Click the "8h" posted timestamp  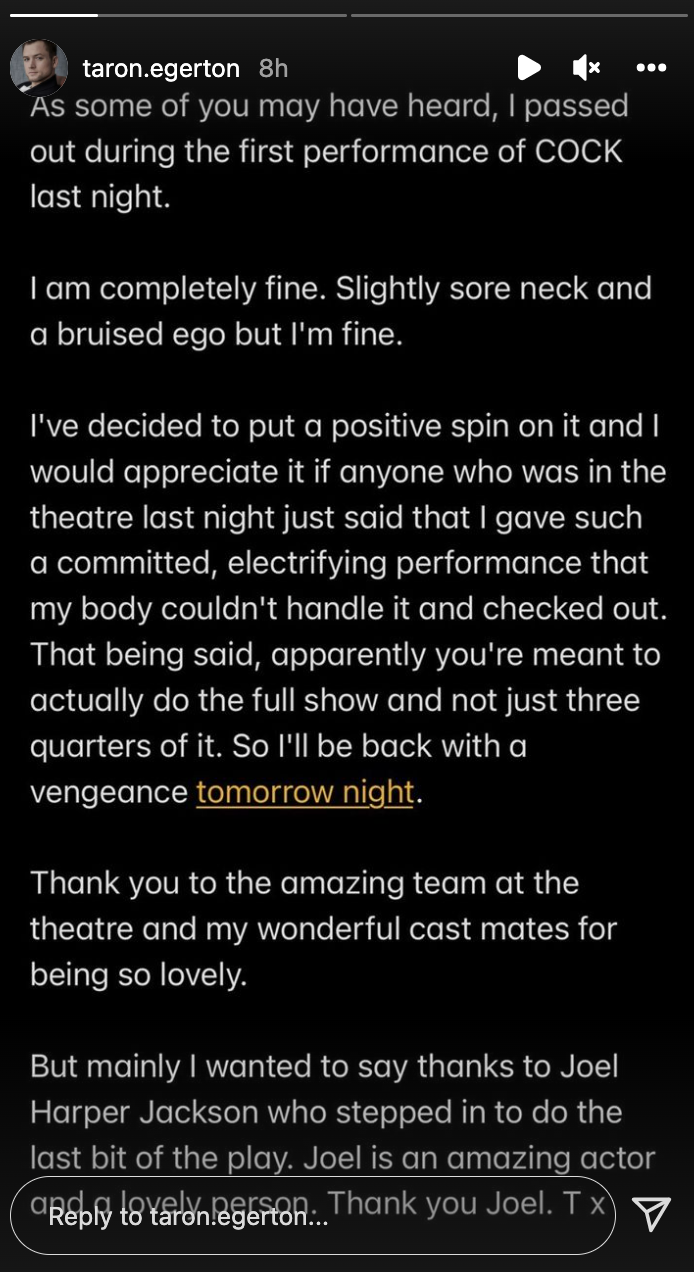(x=273, y=68)
